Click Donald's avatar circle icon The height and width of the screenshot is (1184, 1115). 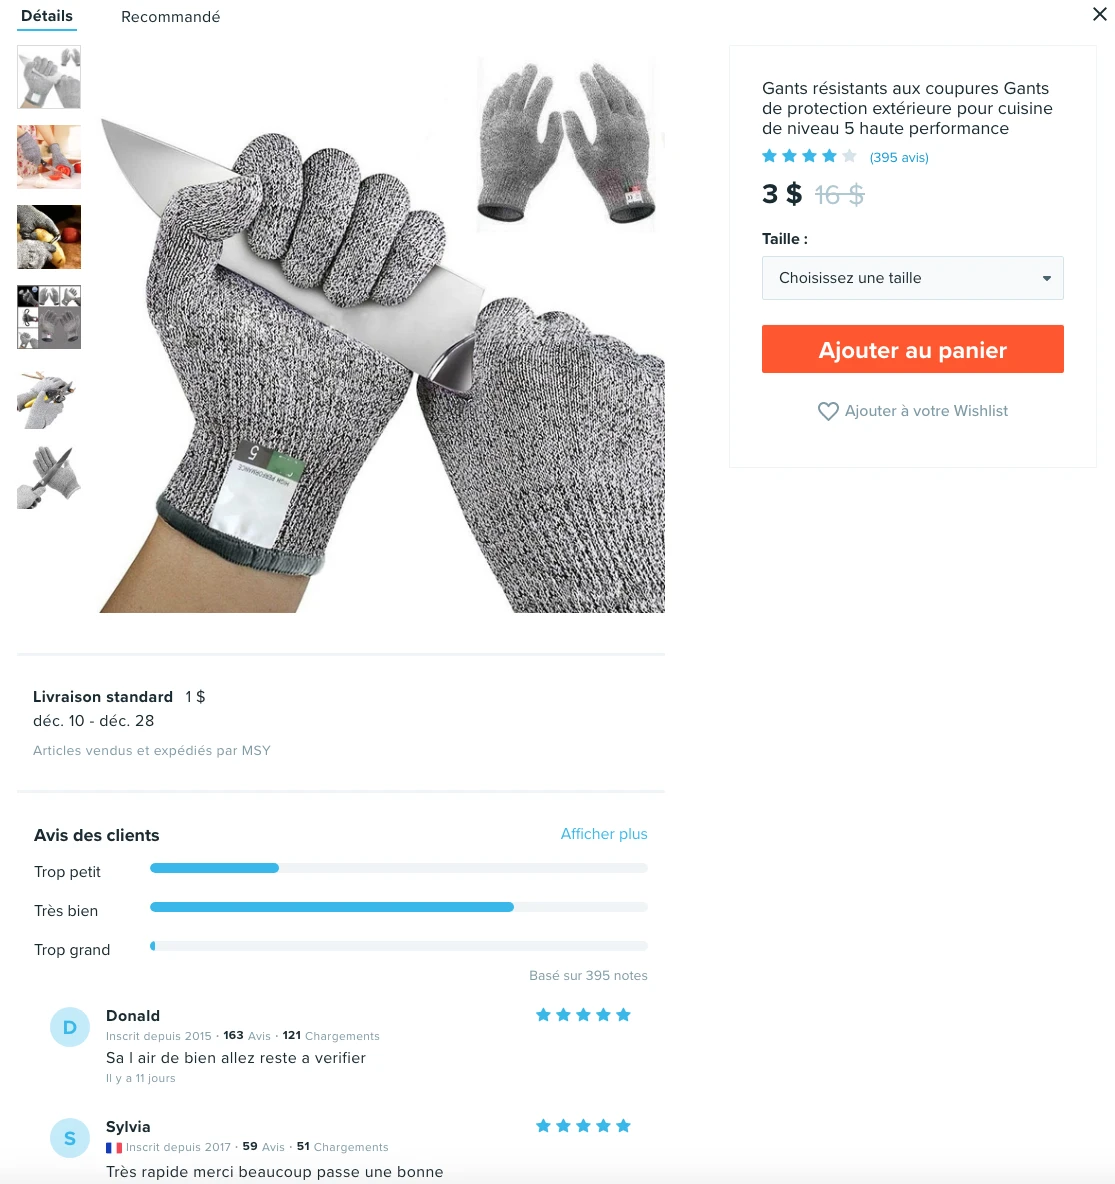coord(69,1027)
